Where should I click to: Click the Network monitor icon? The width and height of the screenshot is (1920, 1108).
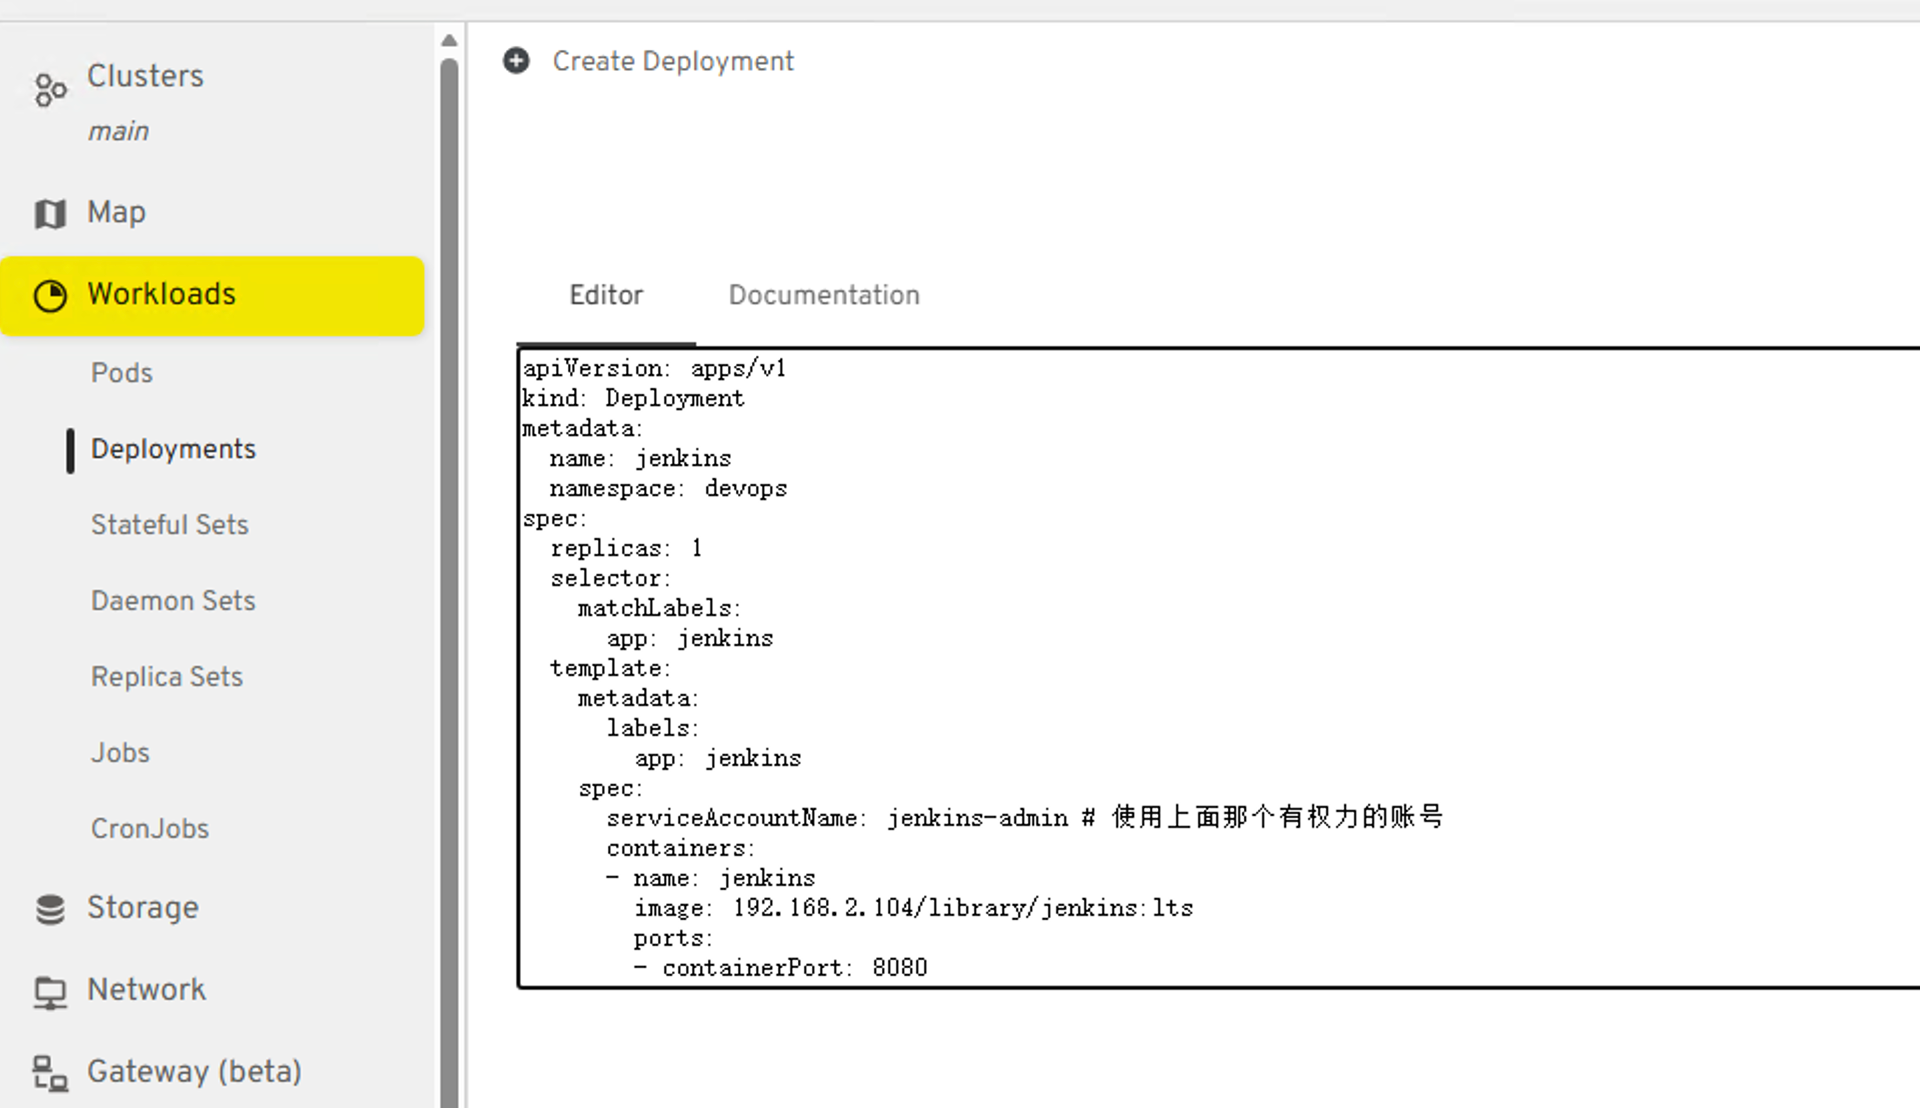(50, 991)
